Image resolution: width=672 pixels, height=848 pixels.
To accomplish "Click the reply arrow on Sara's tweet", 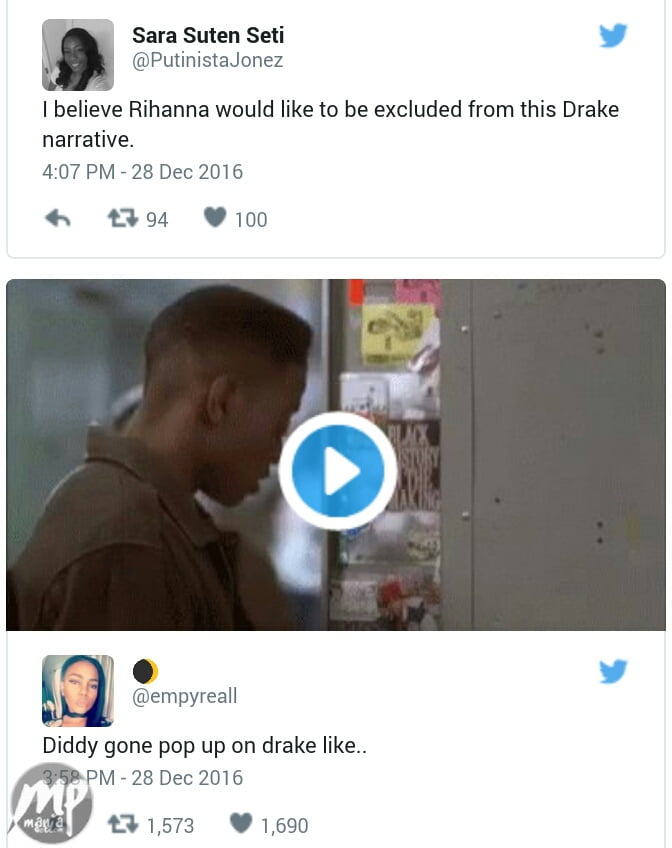I will pos(58,218).
